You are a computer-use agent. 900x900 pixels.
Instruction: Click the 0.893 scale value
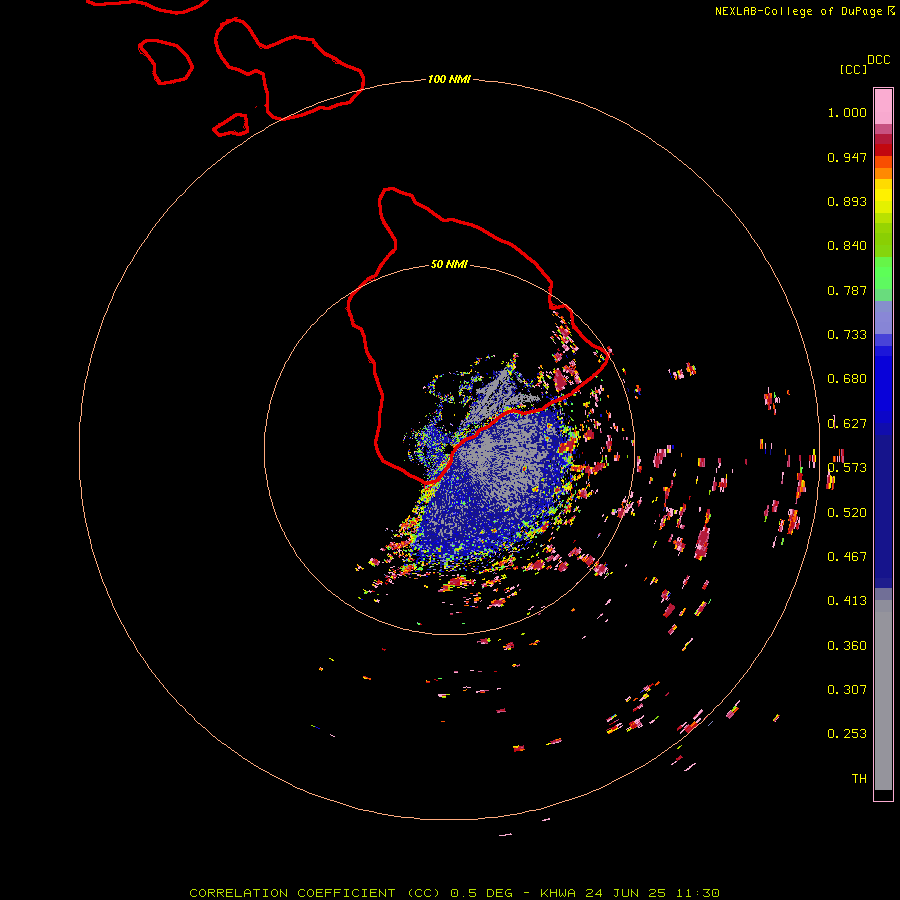click(x=847, y=201)
